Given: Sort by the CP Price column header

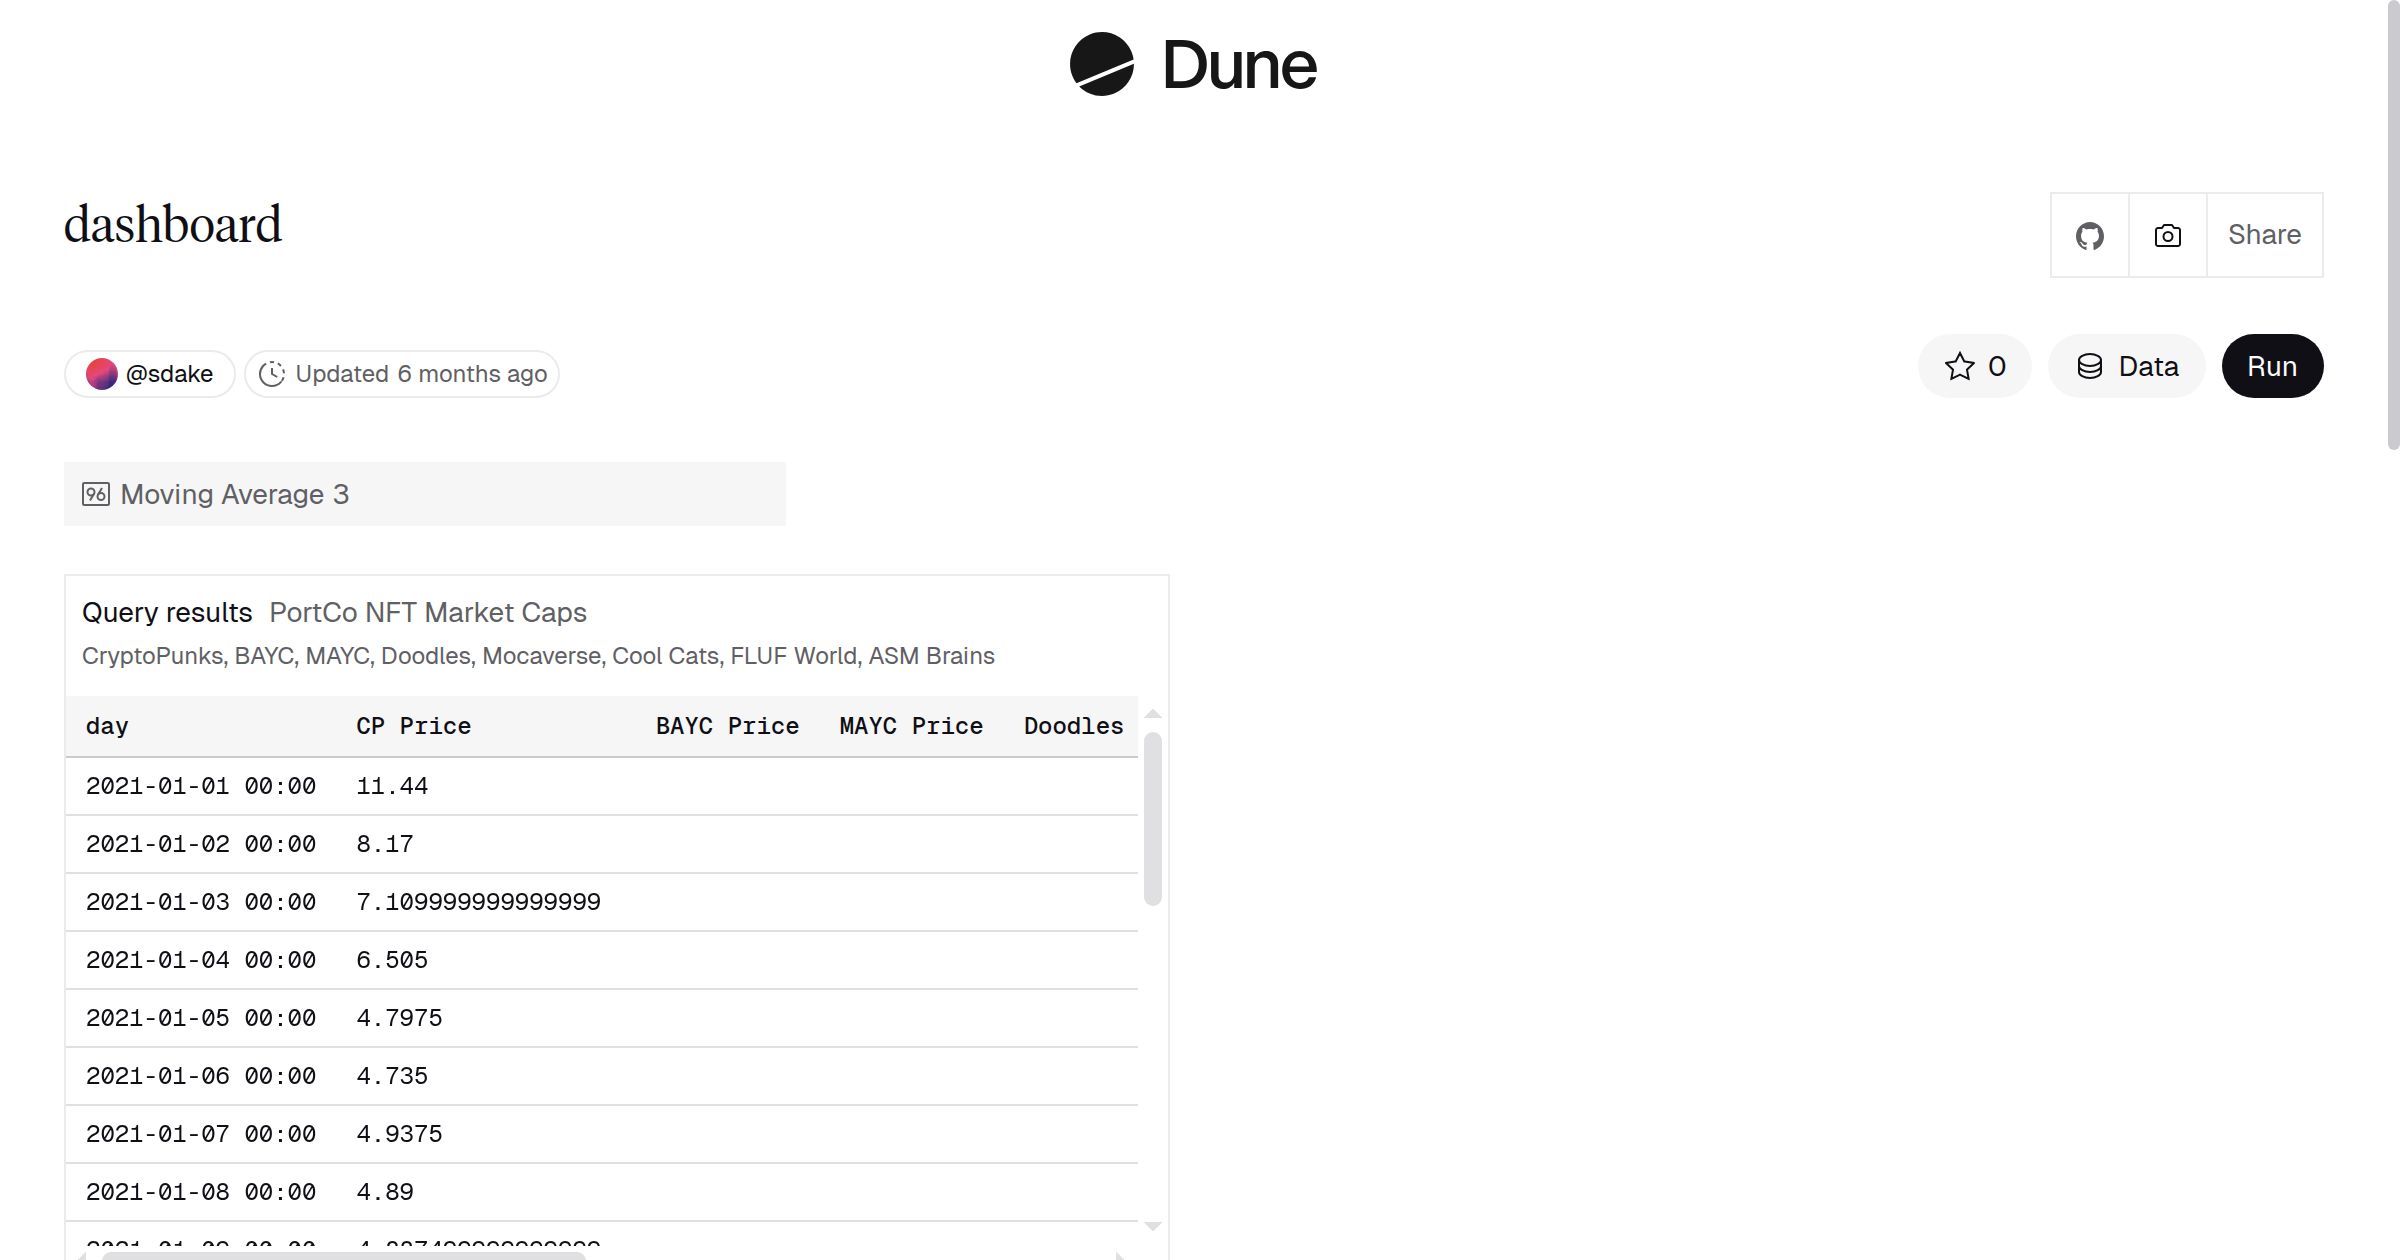Looking at the screenshot, I should [x=413, y=726].
